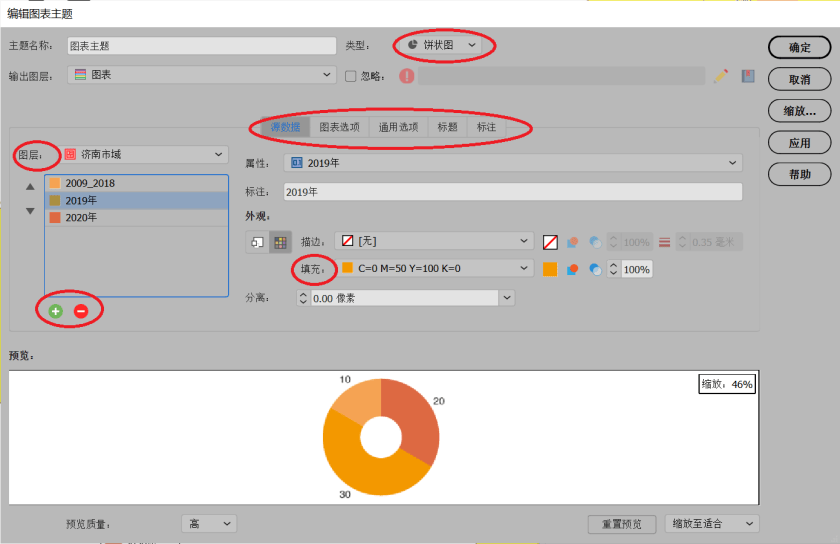Image resolution: width=840 pixels, height=544 pixels.
Task: Move selected item down with down arrow
Action: 30,211
